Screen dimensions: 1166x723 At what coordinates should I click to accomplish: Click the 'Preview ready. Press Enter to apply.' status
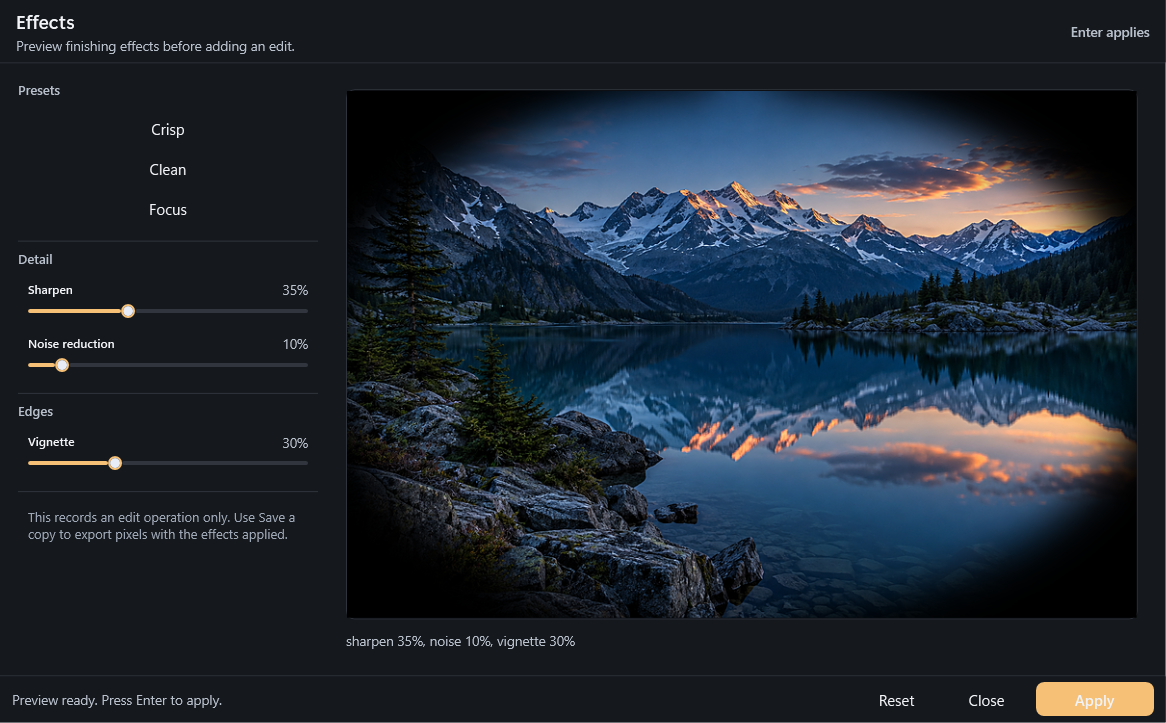point(117,701)
